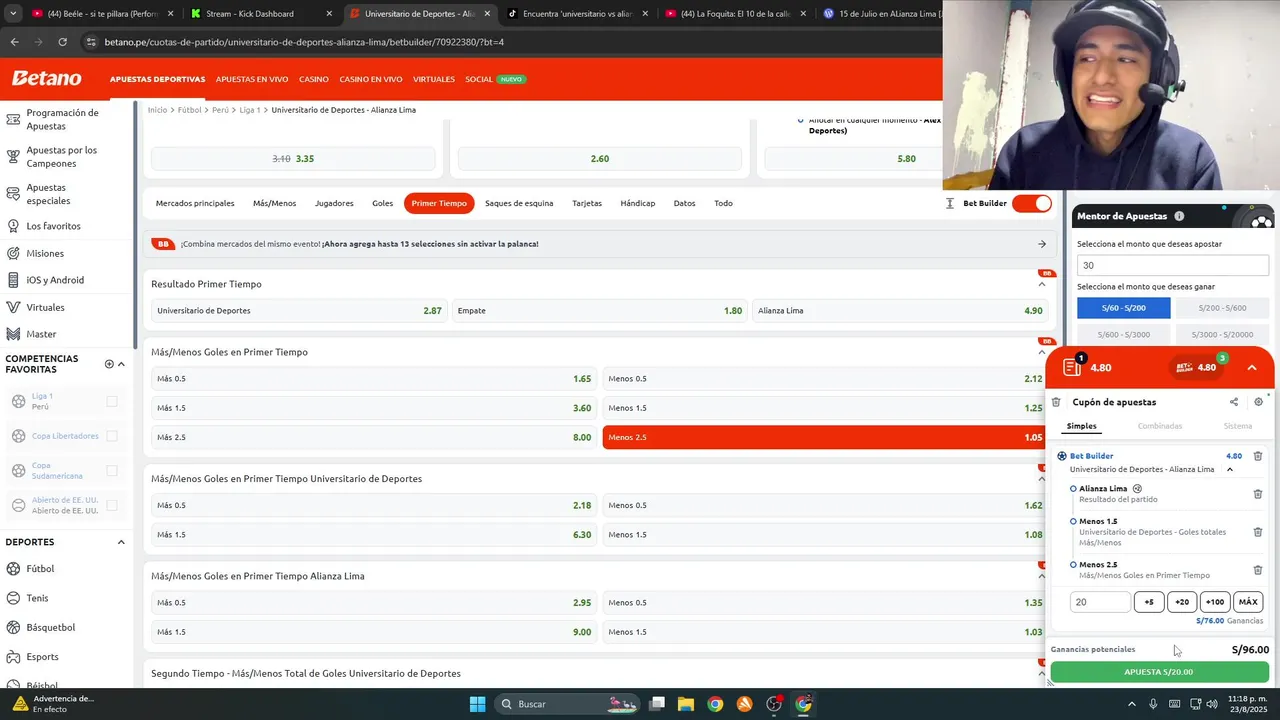Open Los favoritos heart icon
The image size is (1280, 720).
13,226
